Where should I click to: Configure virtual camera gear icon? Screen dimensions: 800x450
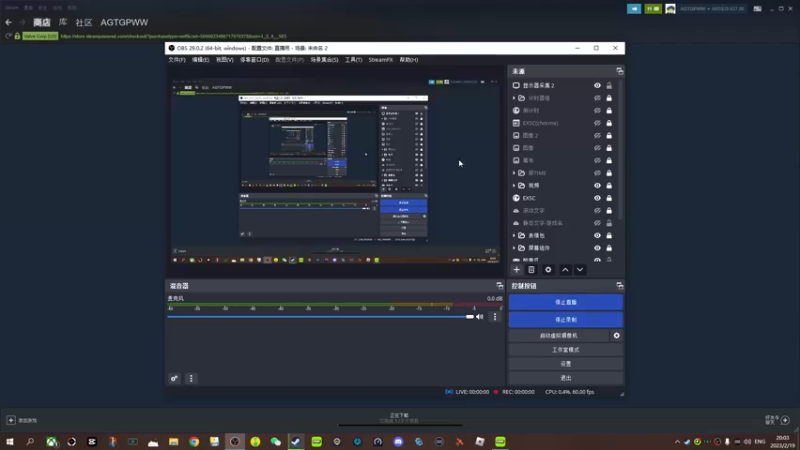pos(616,336)
